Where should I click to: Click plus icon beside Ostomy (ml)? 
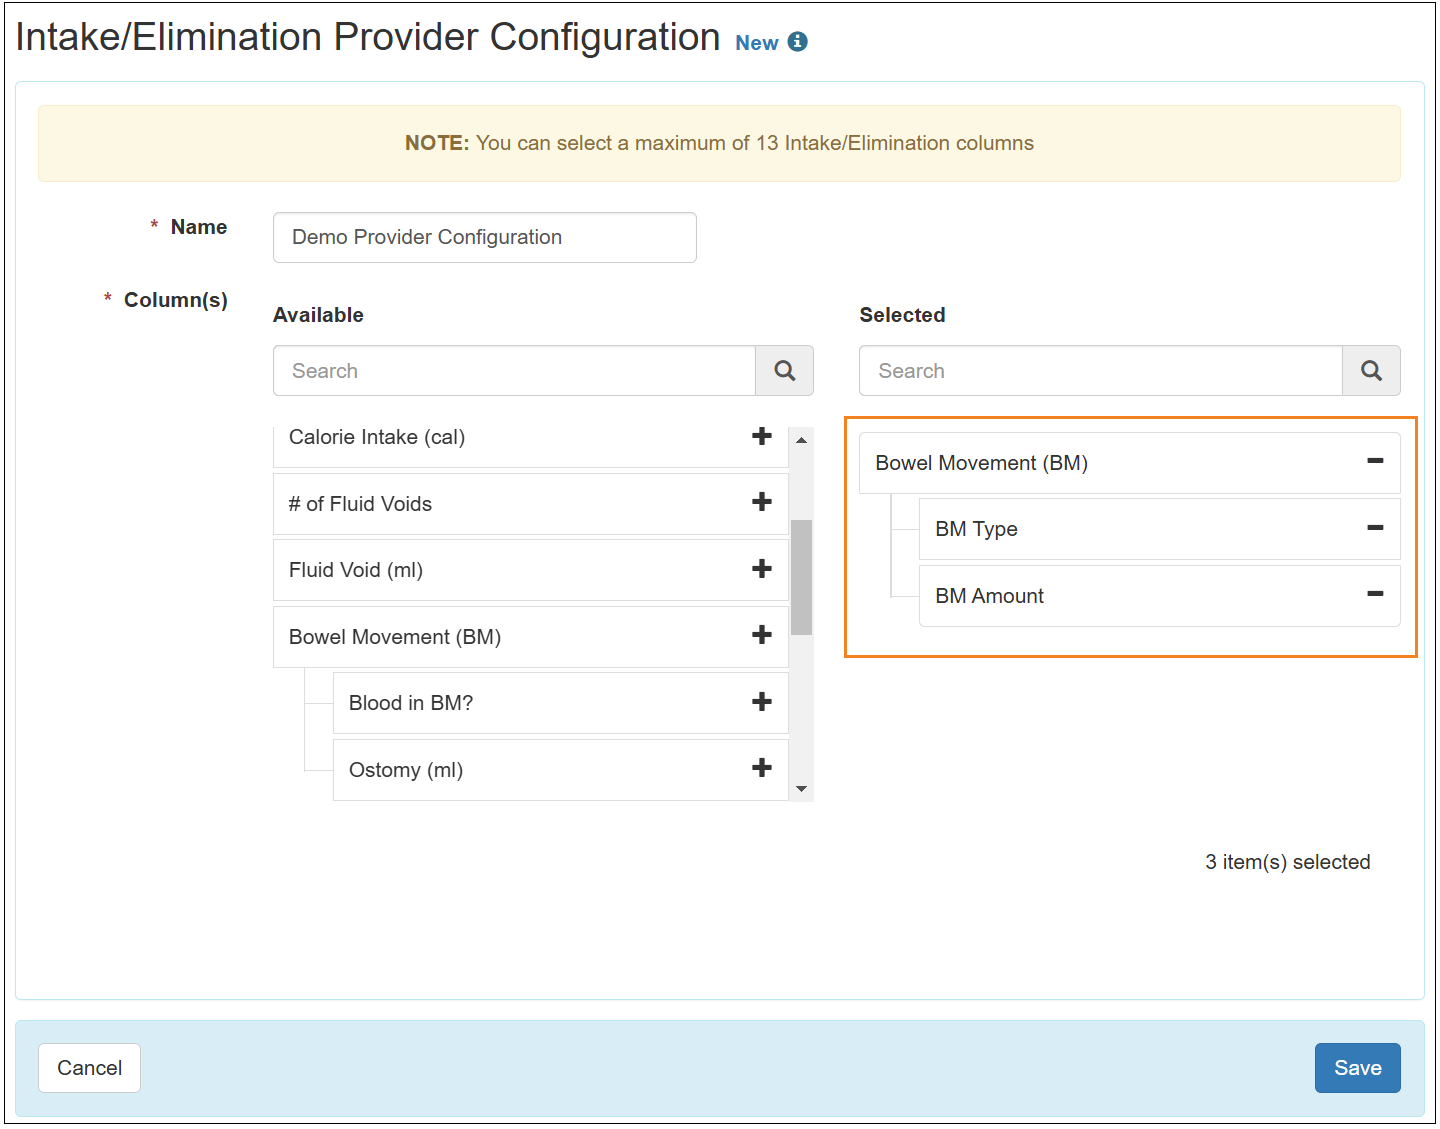coord(762,768)
